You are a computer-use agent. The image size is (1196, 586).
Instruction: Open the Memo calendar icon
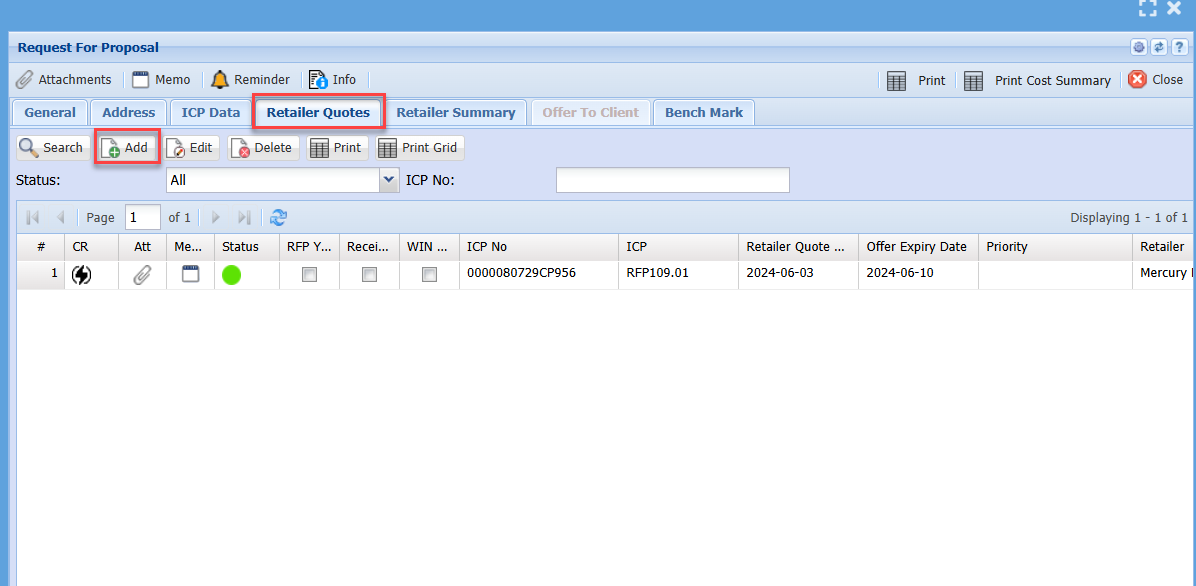click(x=141, y=80)
